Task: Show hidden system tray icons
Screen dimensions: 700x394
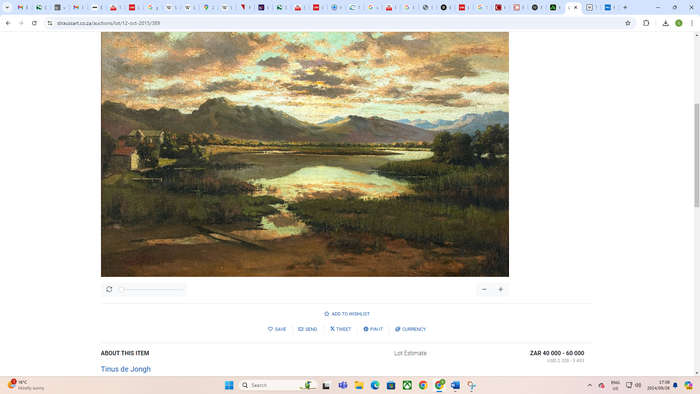Action: tap(590, 385)
